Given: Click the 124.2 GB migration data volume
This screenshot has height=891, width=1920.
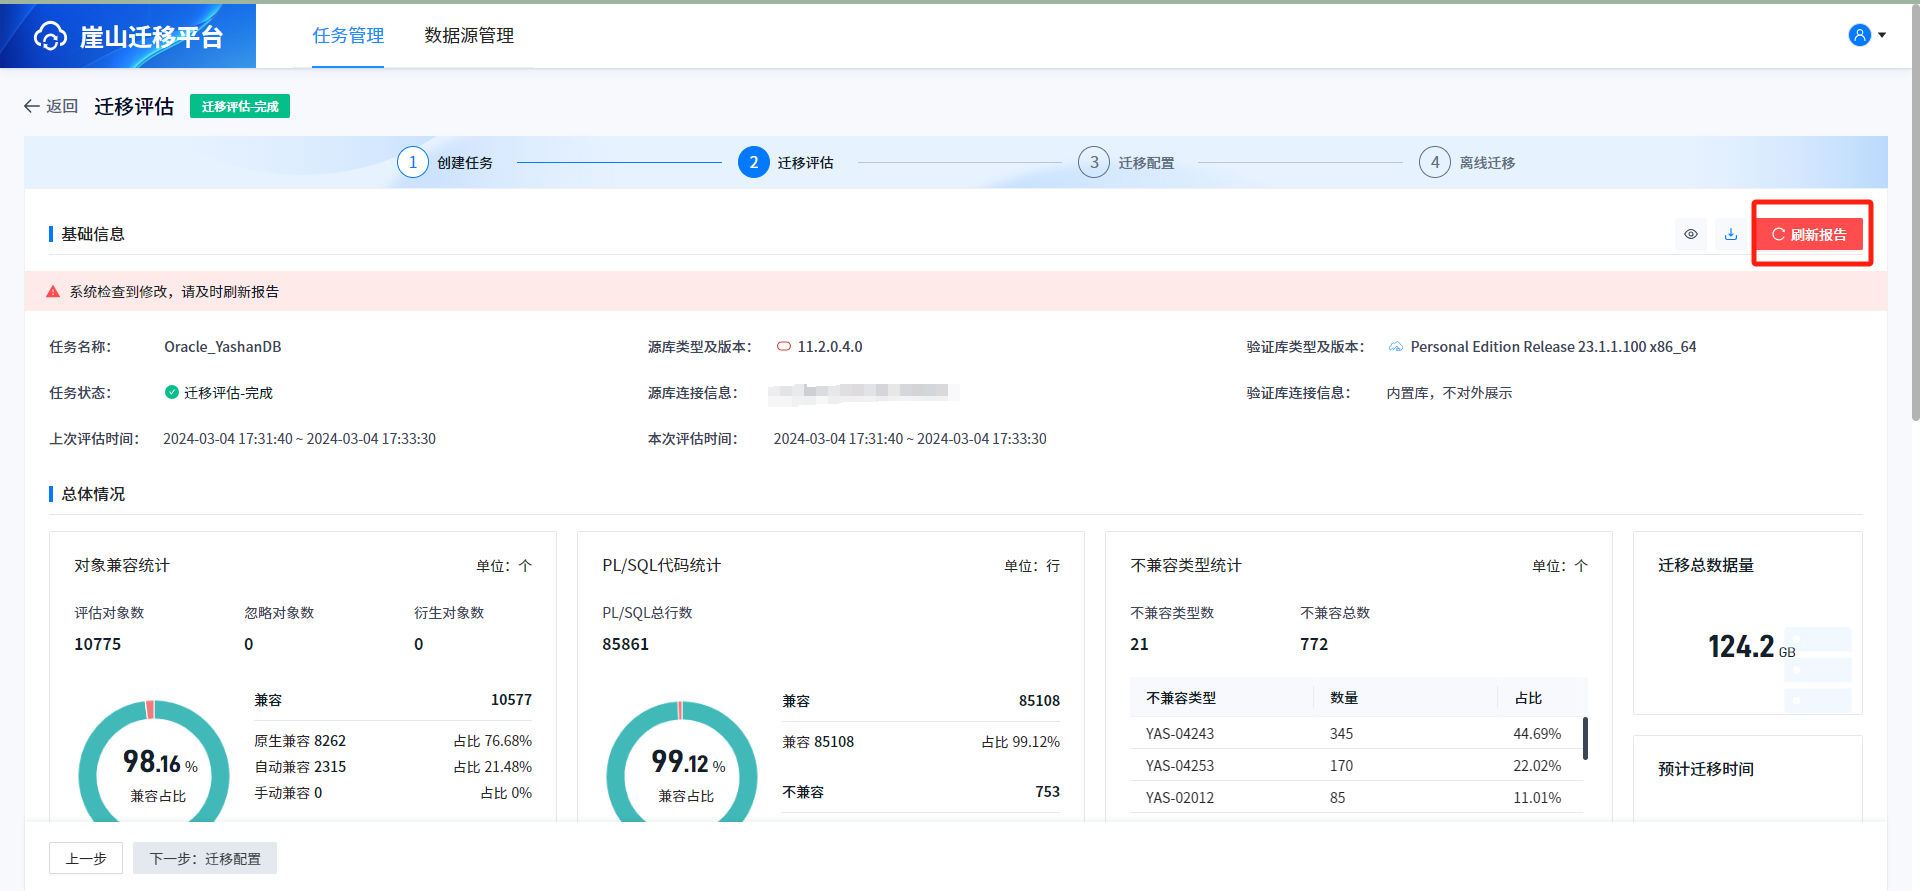Looking at the screenshot, I should 1751,647.
